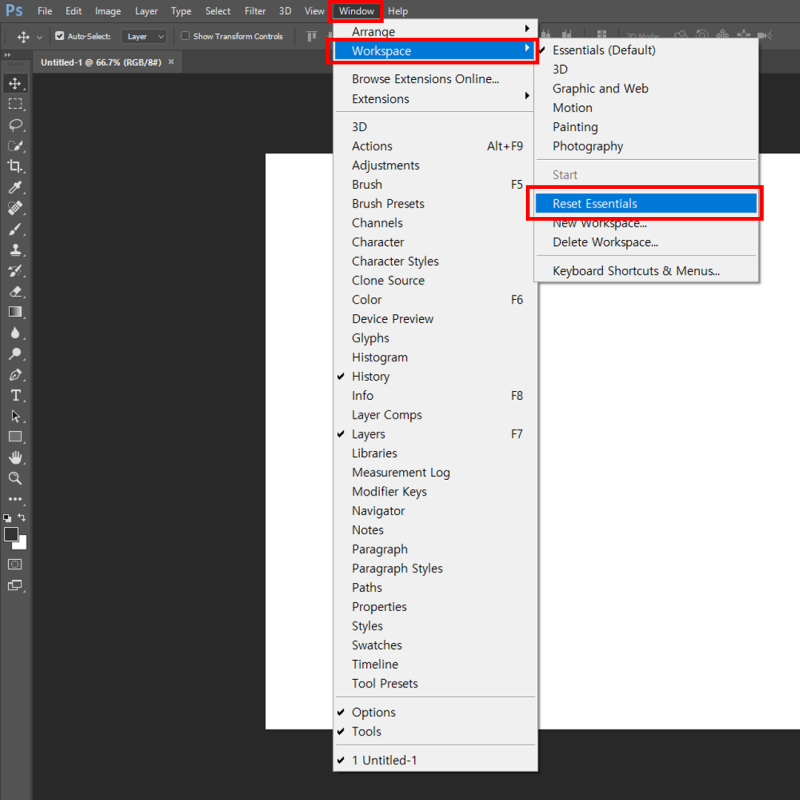
Task: Expand the Arrange submenu
Action: (x=435, y=31)
